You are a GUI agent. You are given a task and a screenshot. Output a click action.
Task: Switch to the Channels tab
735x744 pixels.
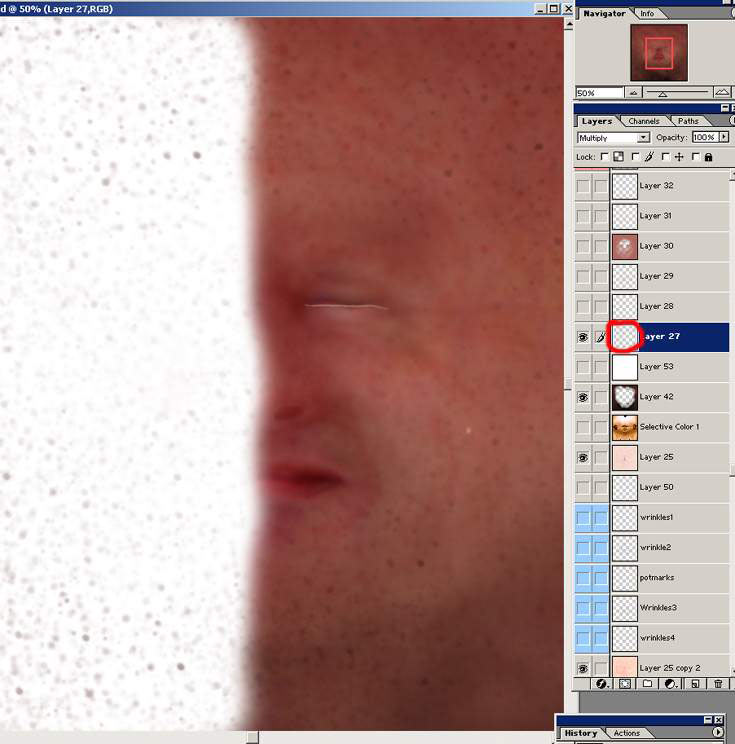tap(644, 121)
